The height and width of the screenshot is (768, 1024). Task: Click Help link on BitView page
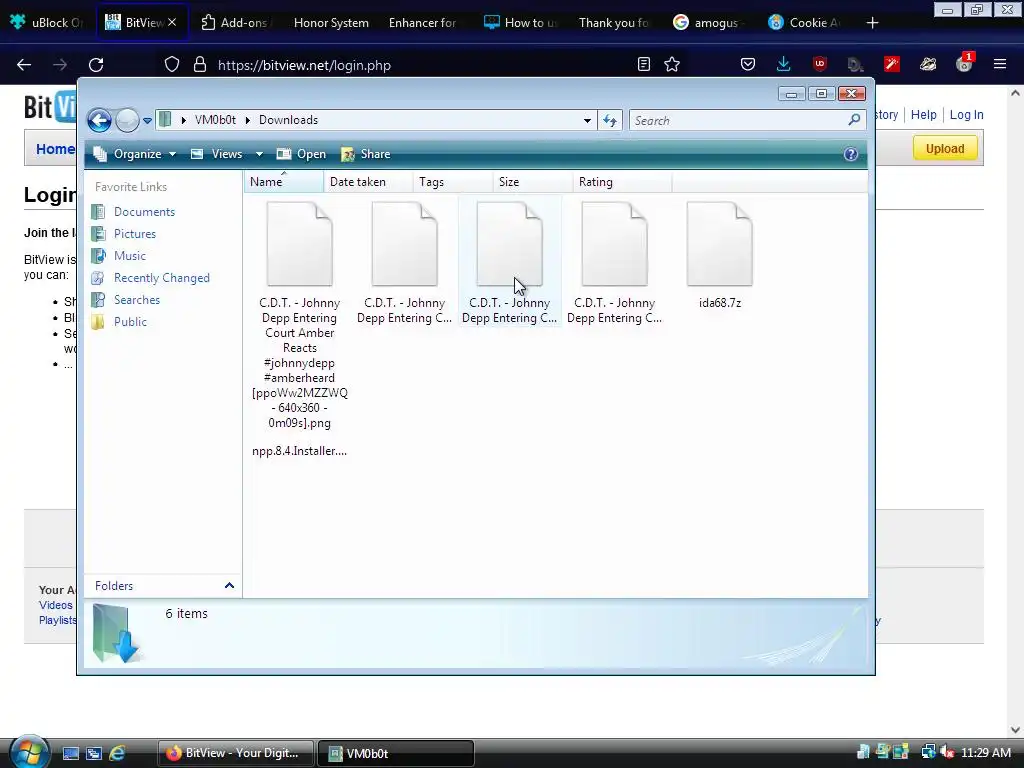tap(923, 115)
